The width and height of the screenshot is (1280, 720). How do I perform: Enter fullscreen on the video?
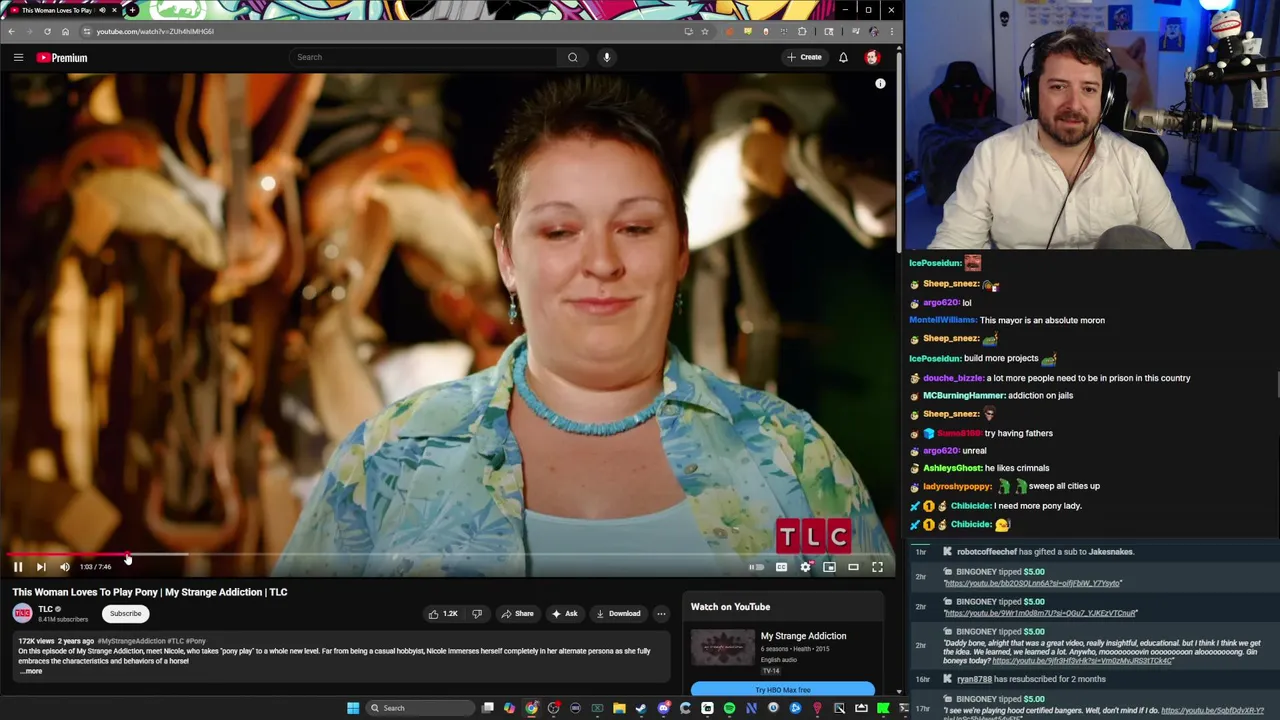pos(877,567)
